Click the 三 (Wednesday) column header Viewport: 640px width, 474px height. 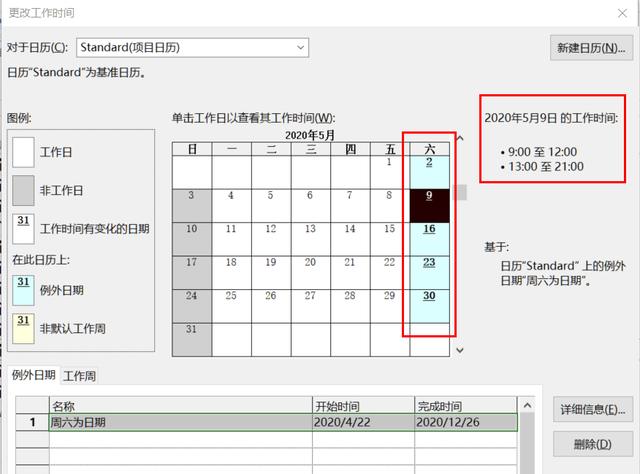(x=311, y=149)
